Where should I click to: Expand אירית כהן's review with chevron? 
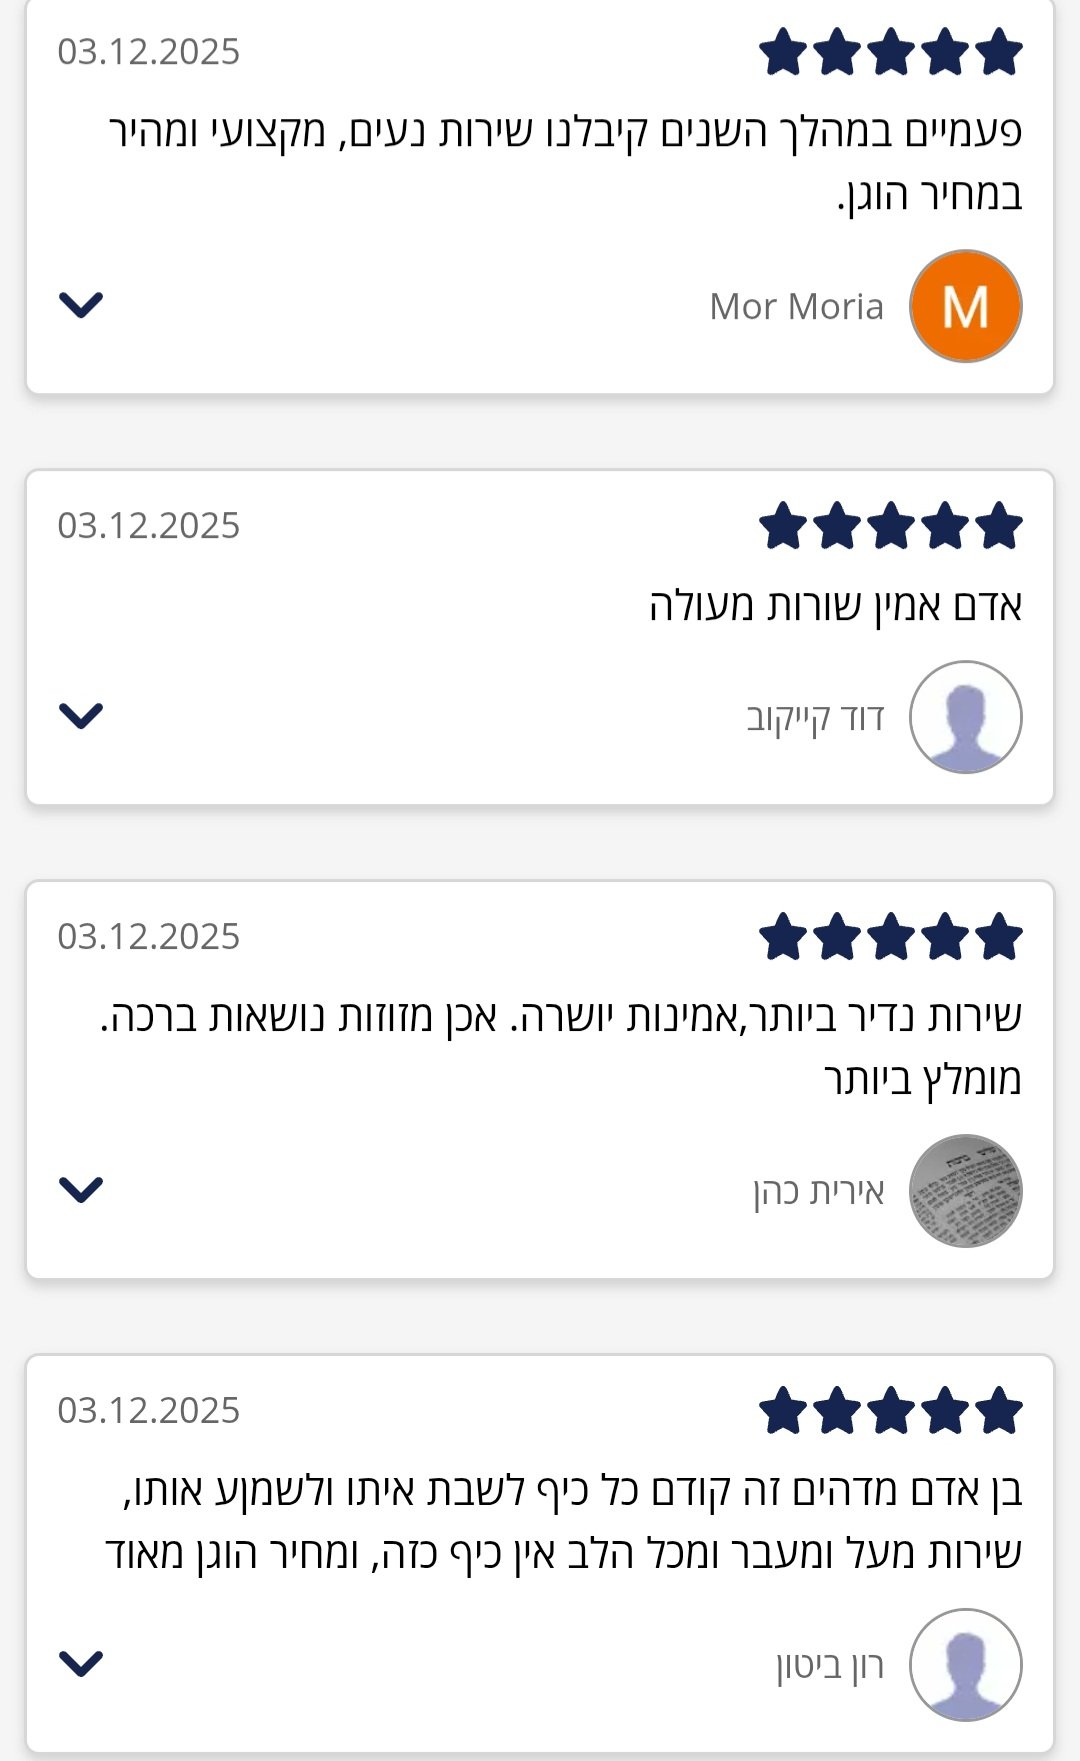81,1189
